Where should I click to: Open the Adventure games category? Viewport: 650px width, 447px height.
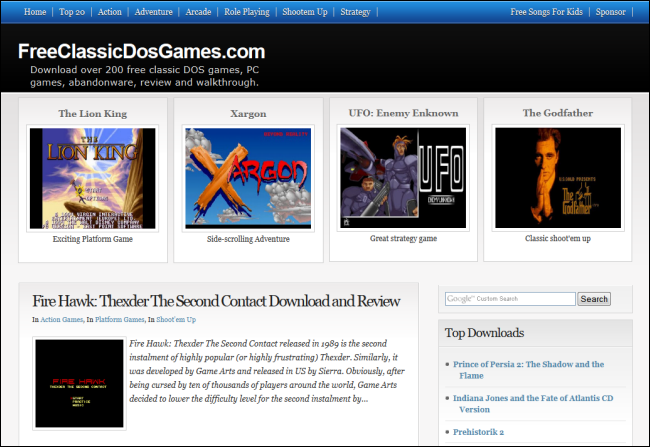(x=153, y=12)
